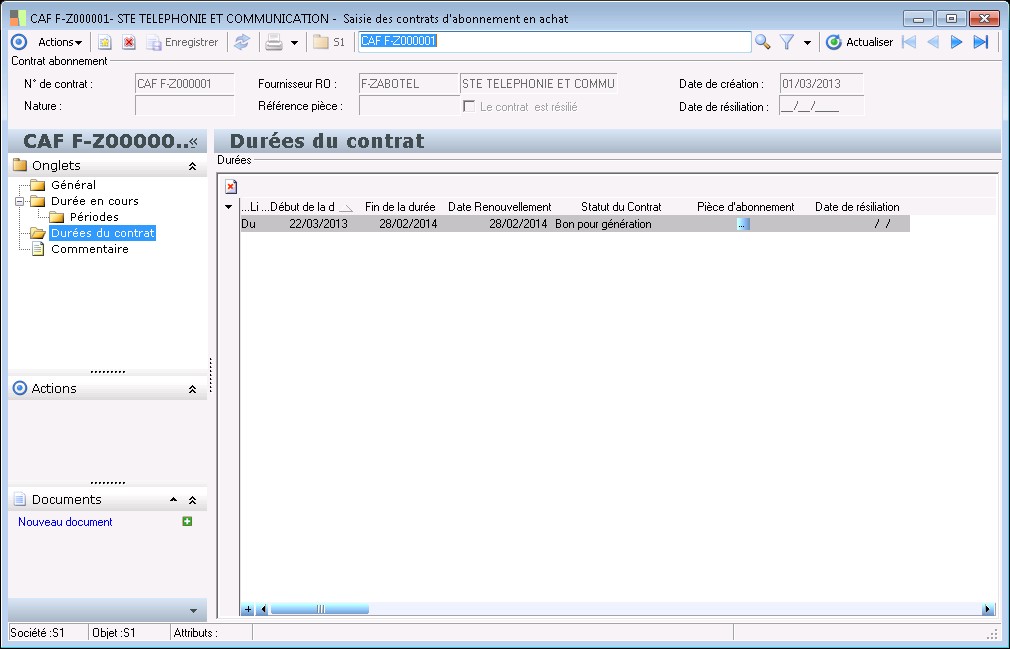Click the green refresh arrows icon
This screenshot has height=649, width=1010.
pos(242,42)
